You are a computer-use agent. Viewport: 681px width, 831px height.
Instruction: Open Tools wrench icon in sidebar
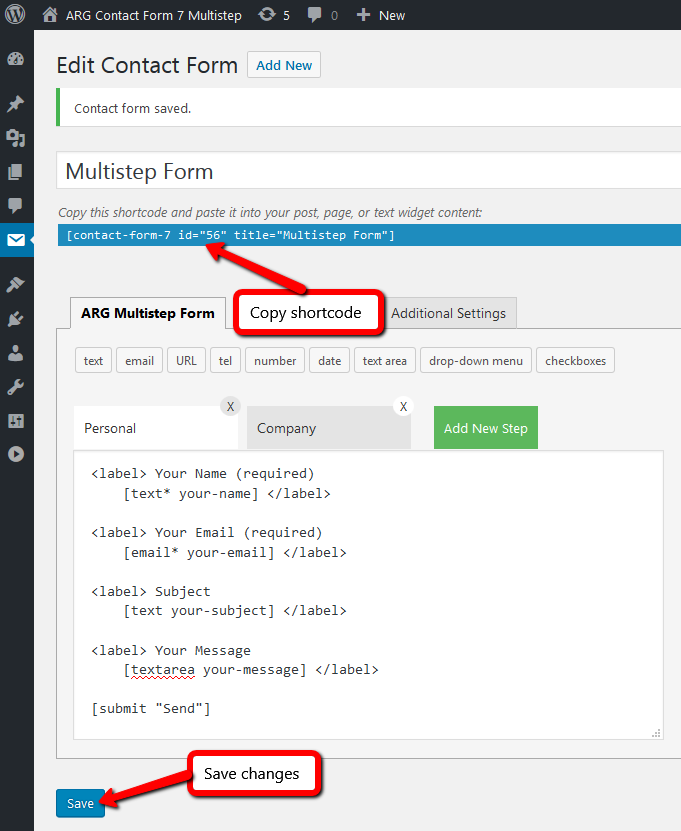[x=16, y=387]
